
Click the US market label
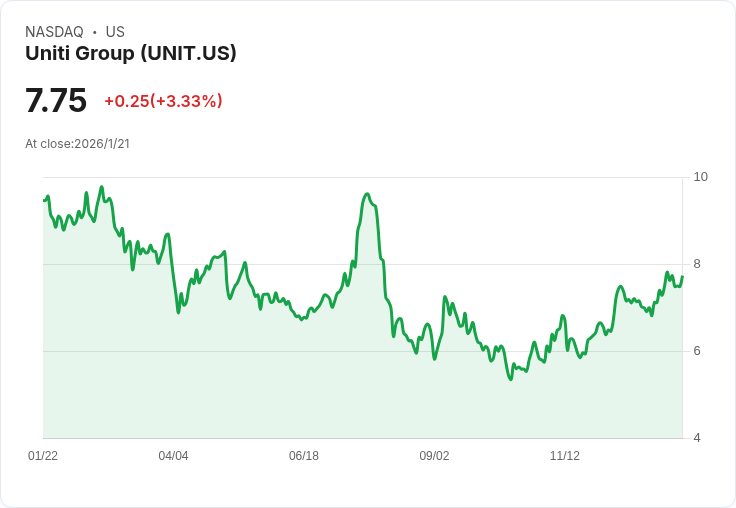point(115,32)
